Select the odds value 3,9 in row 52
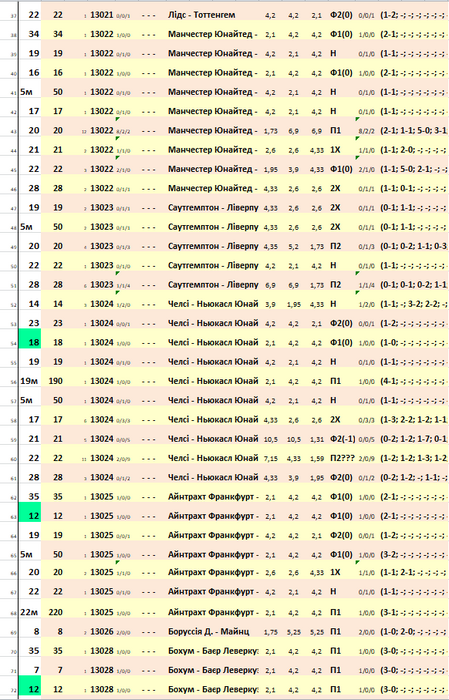The image size is (449, 700). [x=270, y=304]
